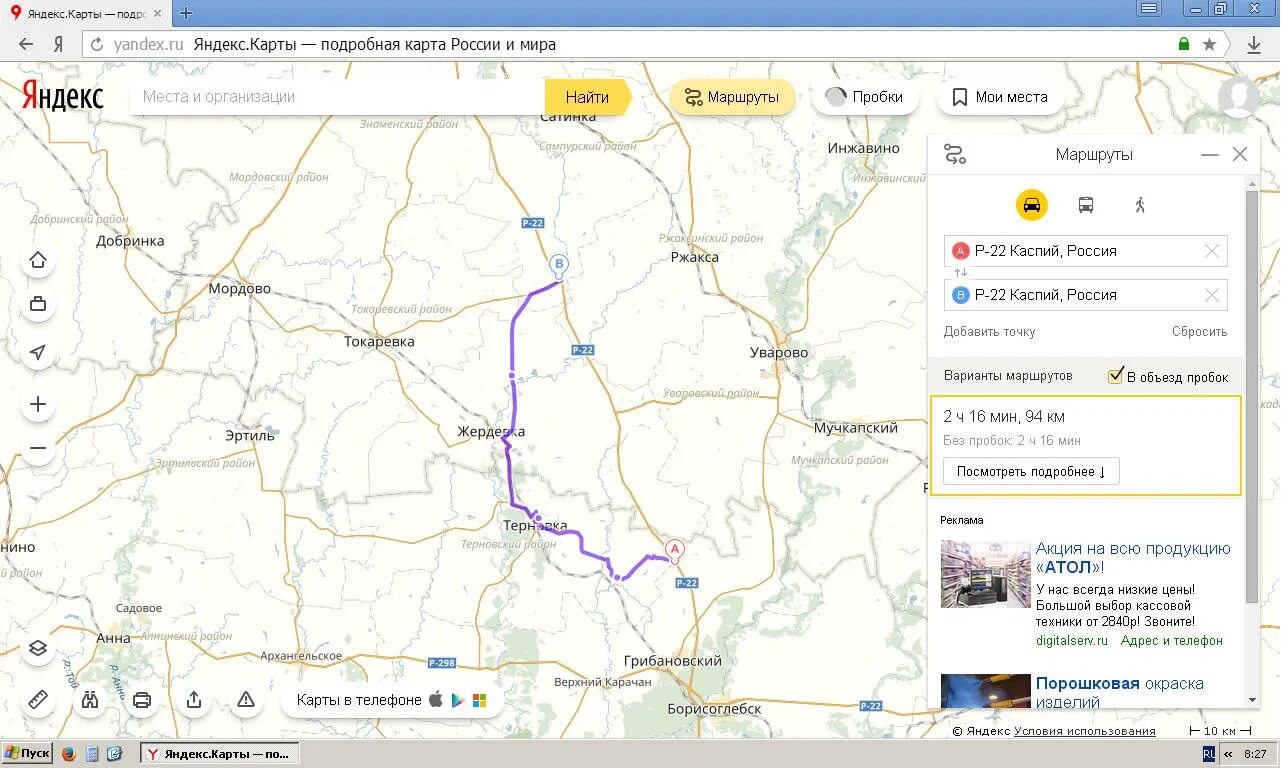Click the Найти search button
The height and width of the screenshot is (768, 1282).
[x=587, y=97]
